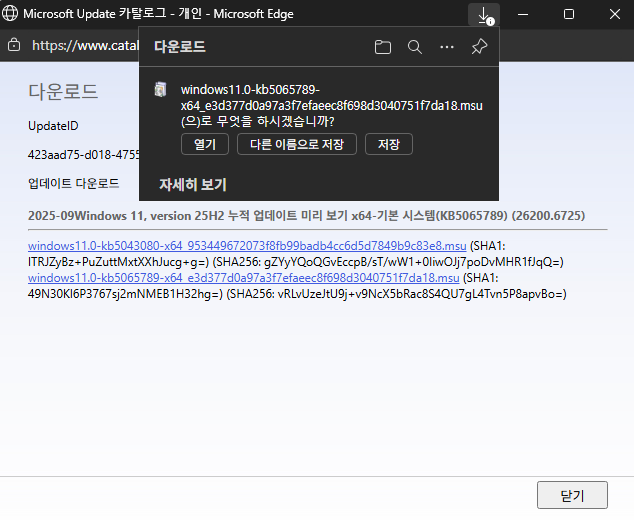Open the downloads toolbar icon in the title bar
This screenshot has height=520, width=634.
pyautogui.click(x=484, y=15)
